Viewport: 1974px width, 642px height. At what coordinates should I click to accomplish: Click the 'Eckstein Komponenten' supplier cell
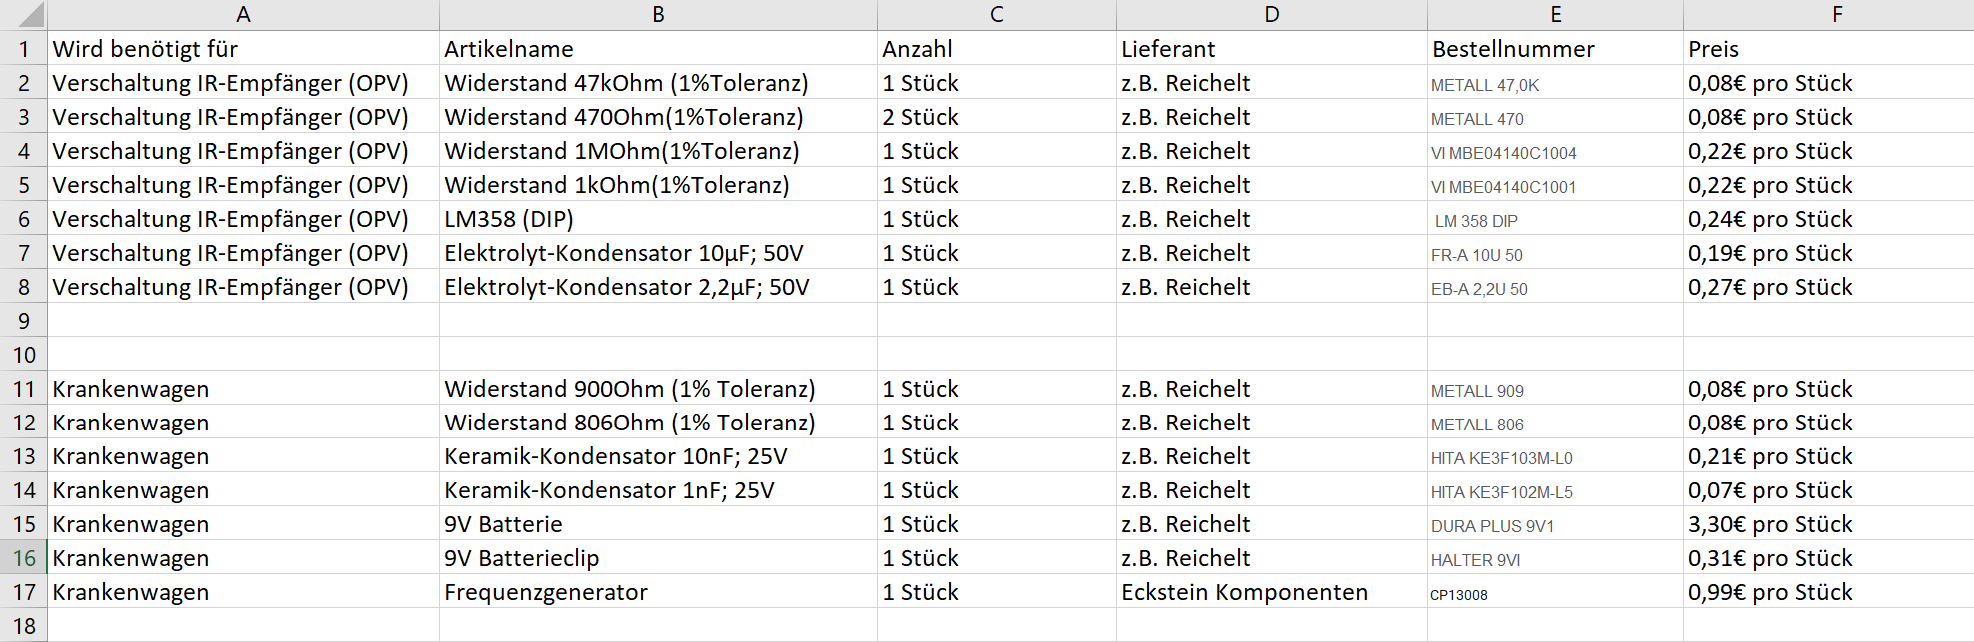(x=1244, y=592)
